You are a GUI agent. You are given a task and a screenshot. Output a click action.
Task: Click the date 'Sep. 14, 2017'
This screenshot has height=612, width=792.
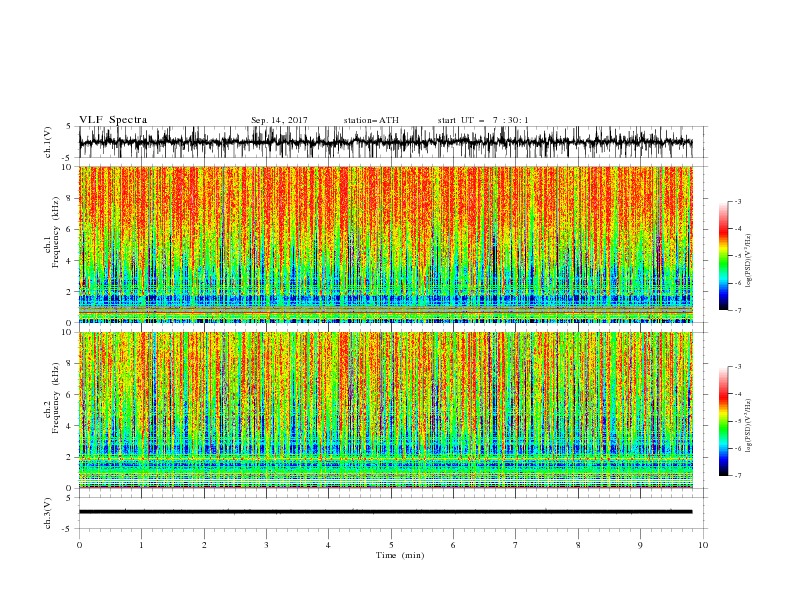pyautogui.click(x=279, y=120)
